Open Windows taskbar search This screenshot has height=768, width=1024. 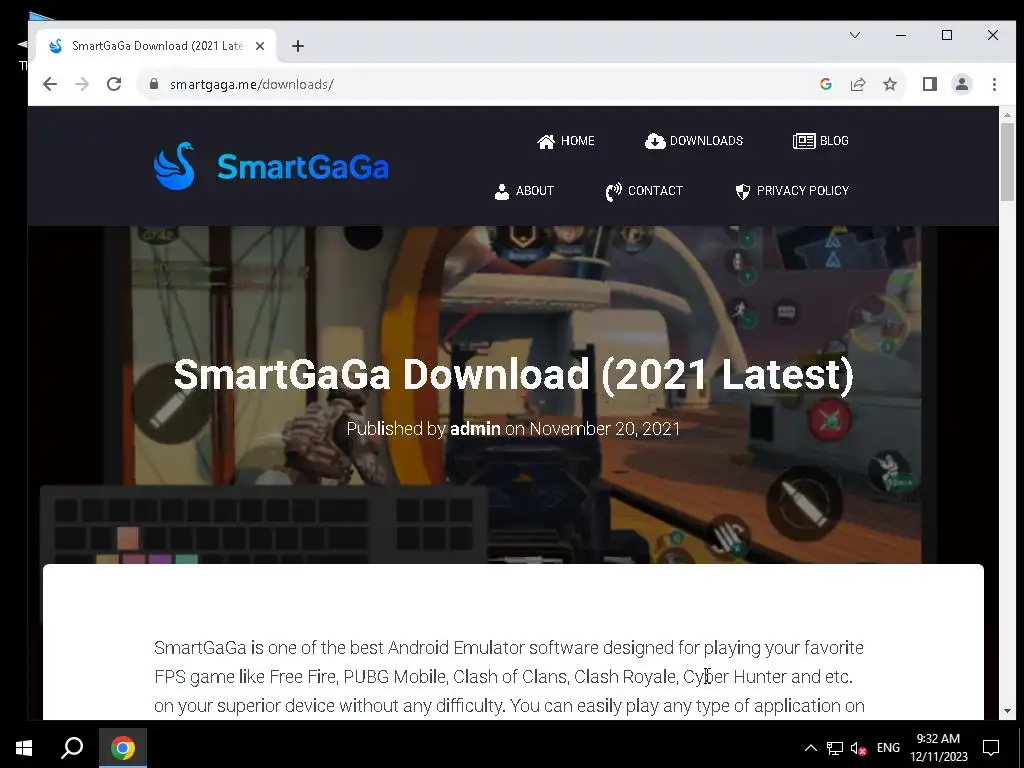(72, 747)
